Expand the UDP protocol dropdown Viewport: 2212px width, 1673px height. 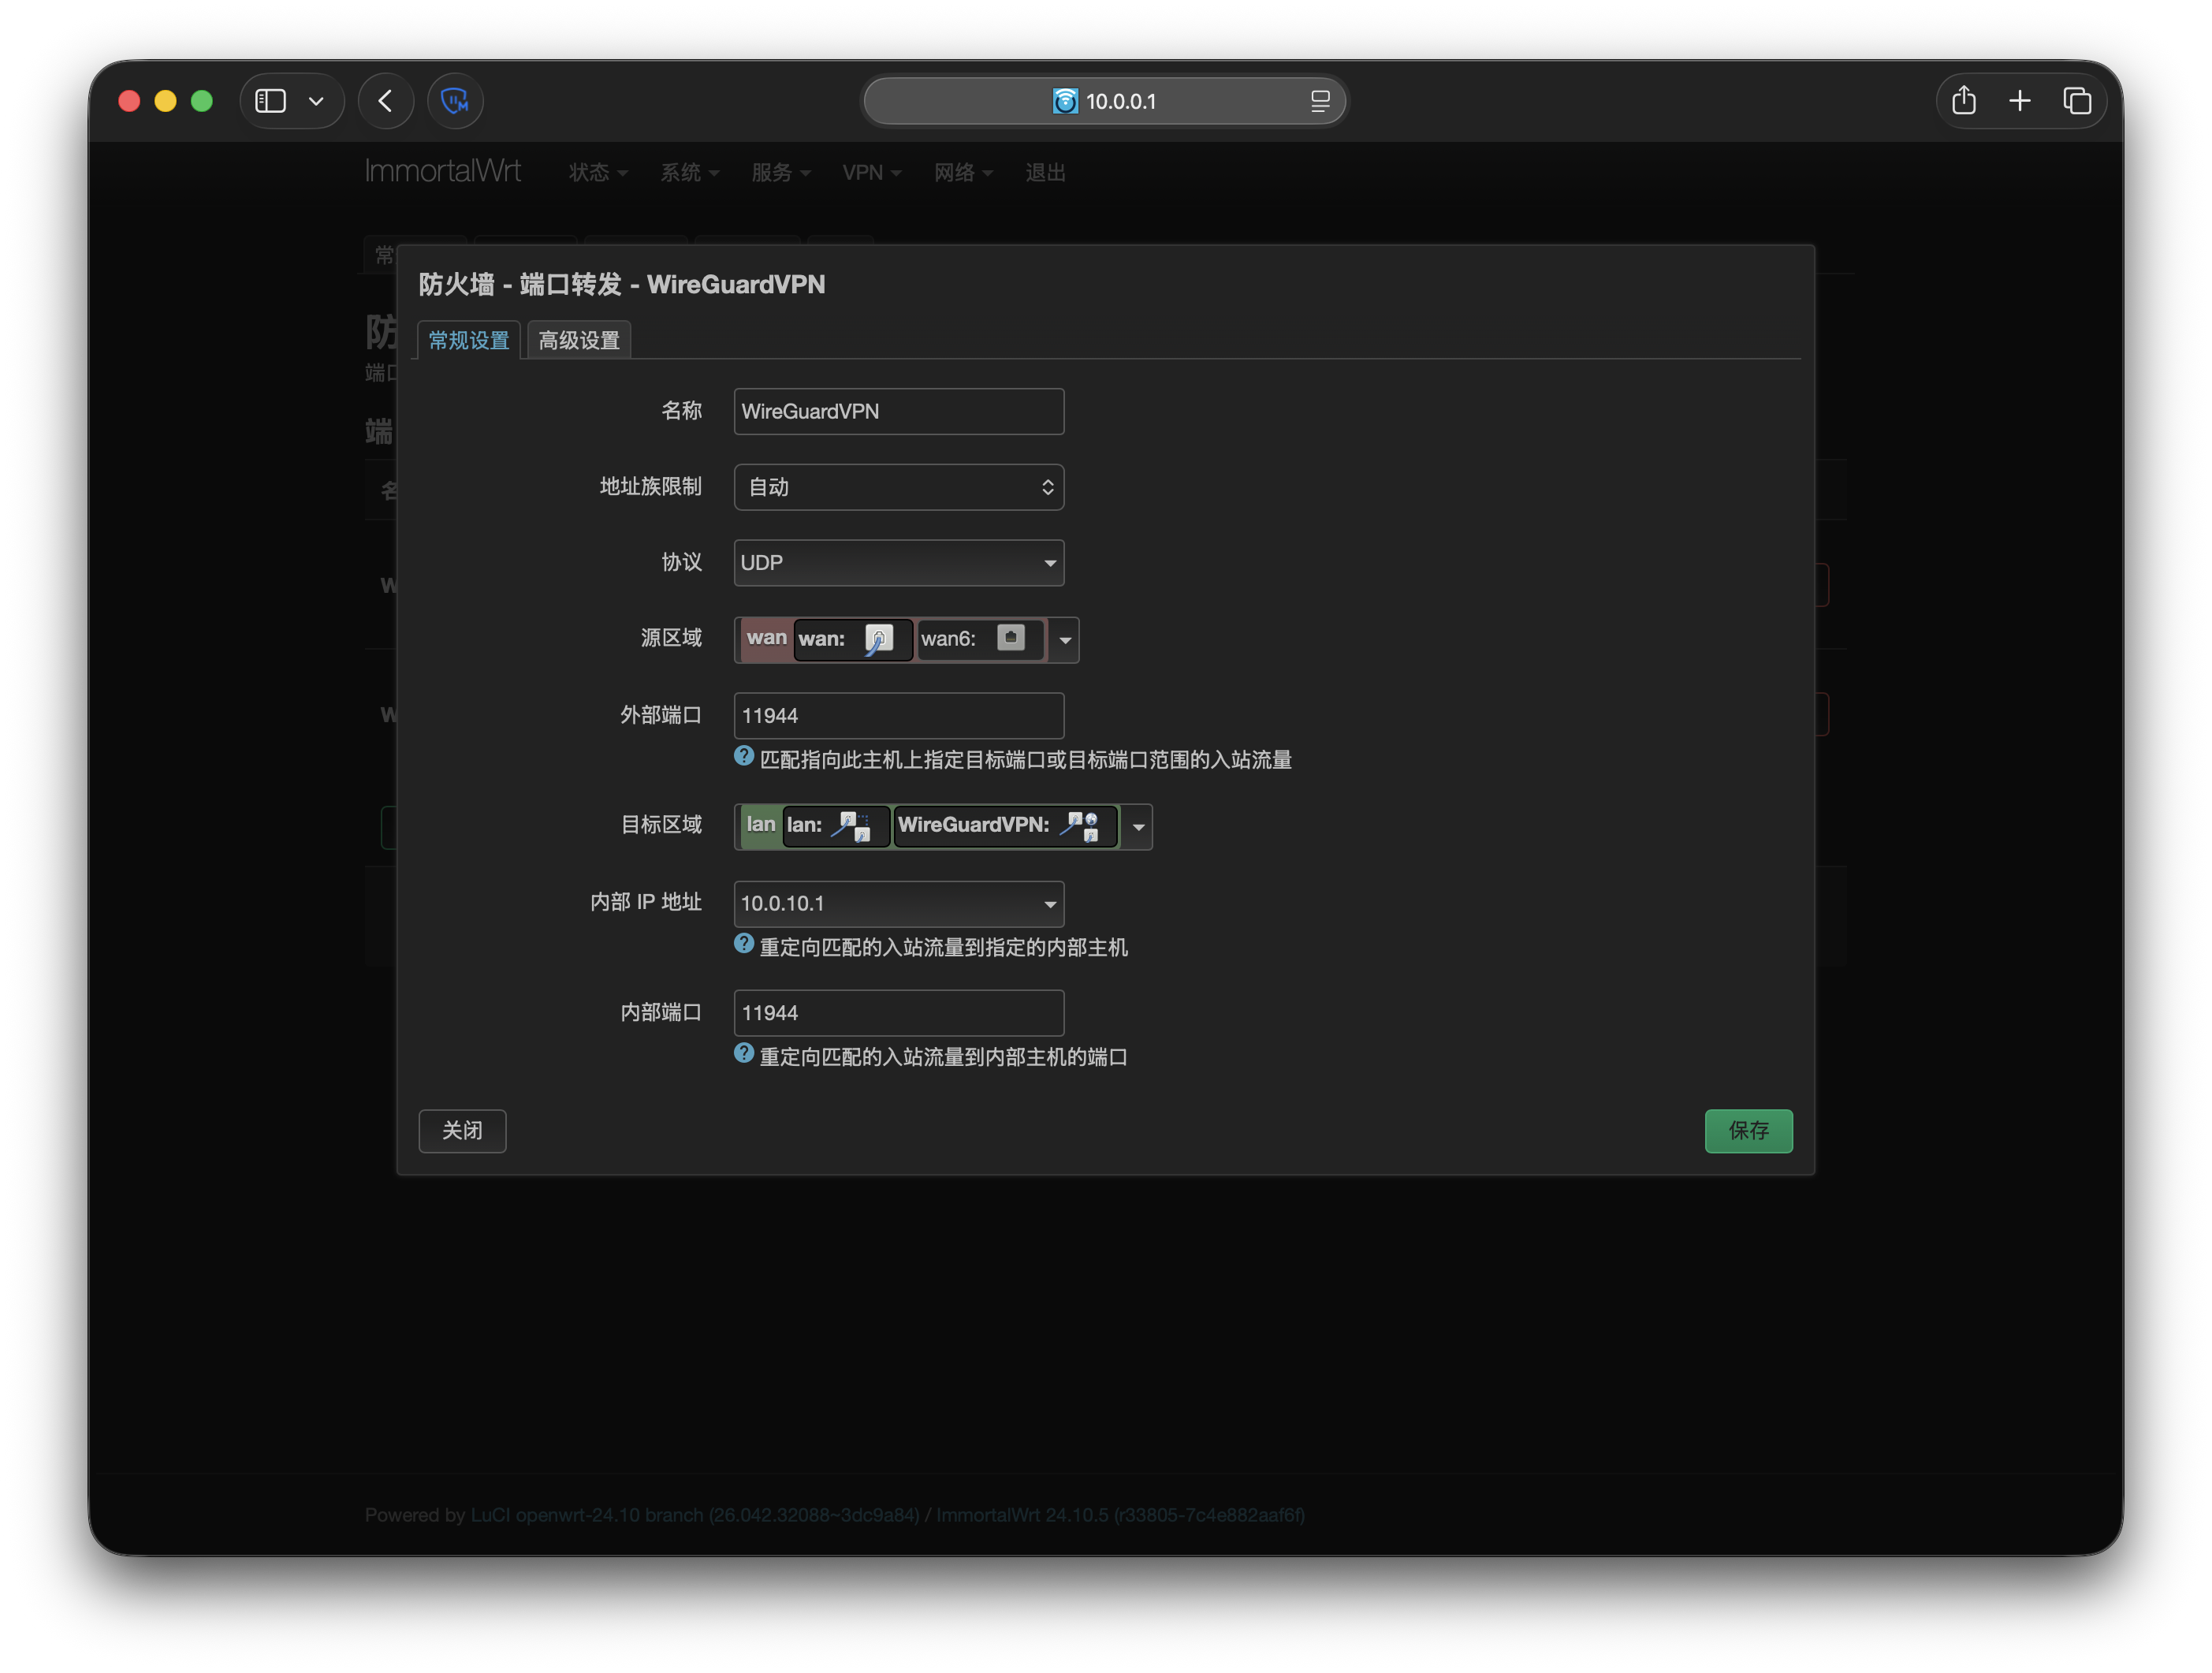(x=898, y=563)
